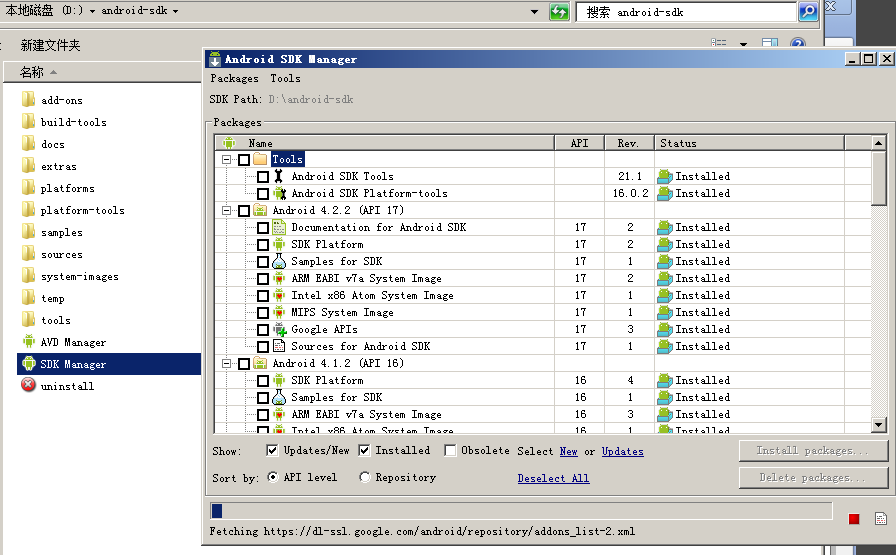Screen dimensions: 896x555
Task: Select the build-tools folder in Explorer
Action: click(74, 122)
